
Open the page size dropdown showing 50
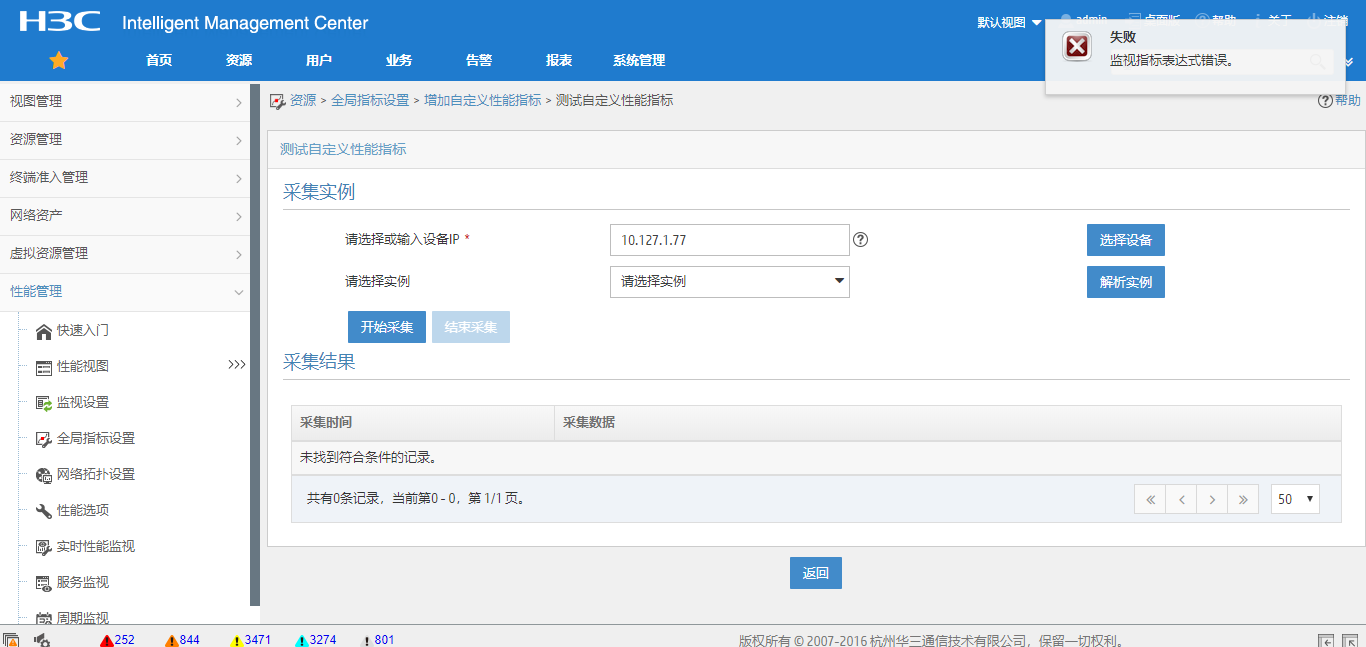[1295, 499]
